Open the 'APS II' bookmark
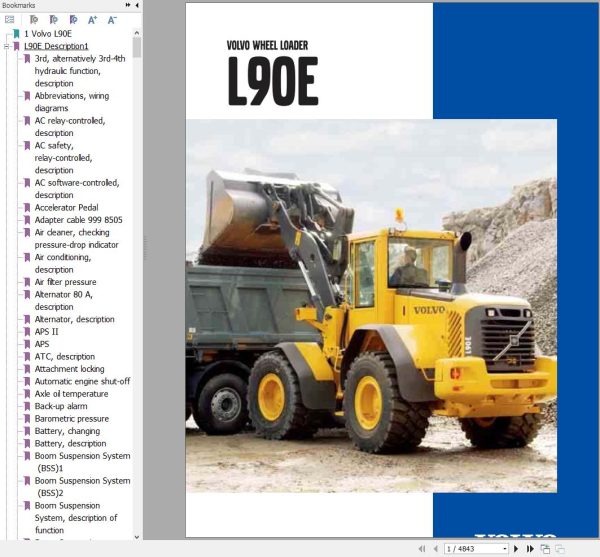Image resolution: width=600 pixels, height=557 pixels. [46, 332]
